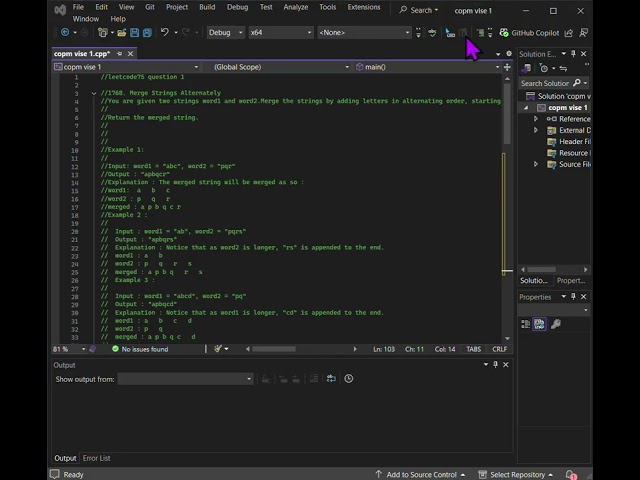Expand the References tree node
This screenshot has width=640, height=480.
pos(536,119)
